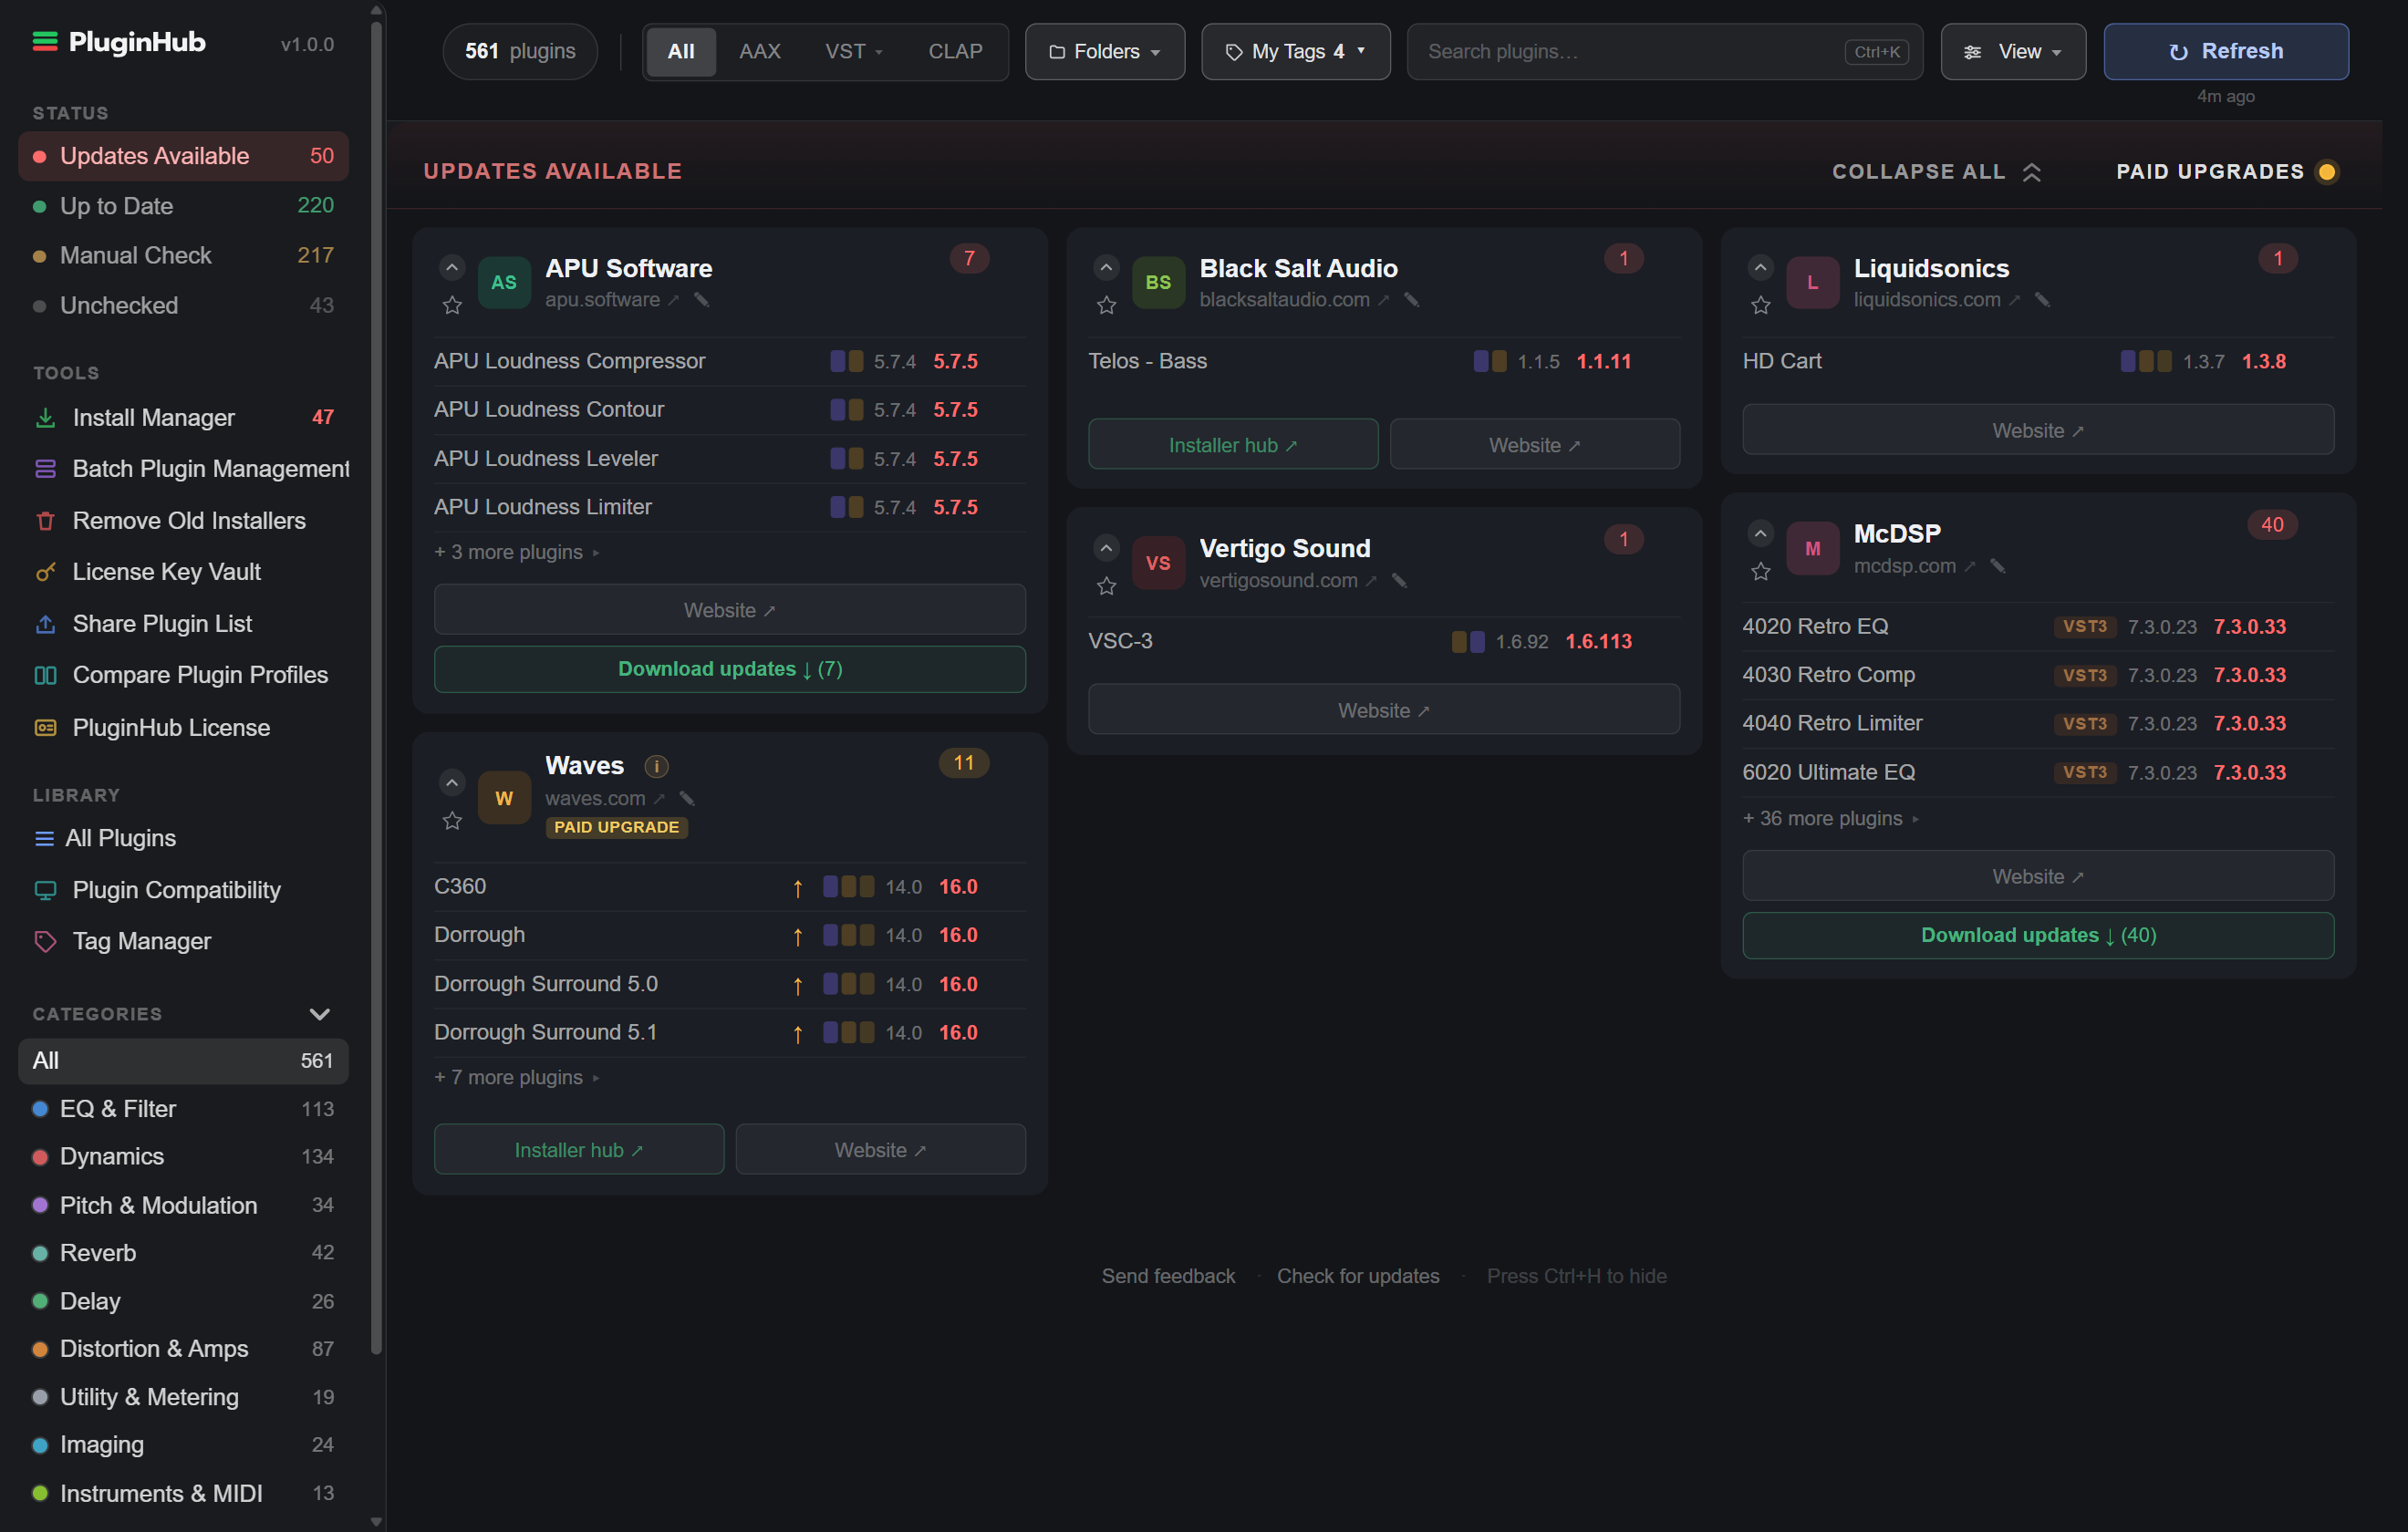Click the Waves info icon
The image size is (2408, 1532).
pyautogui.click(x=656, y=766)
